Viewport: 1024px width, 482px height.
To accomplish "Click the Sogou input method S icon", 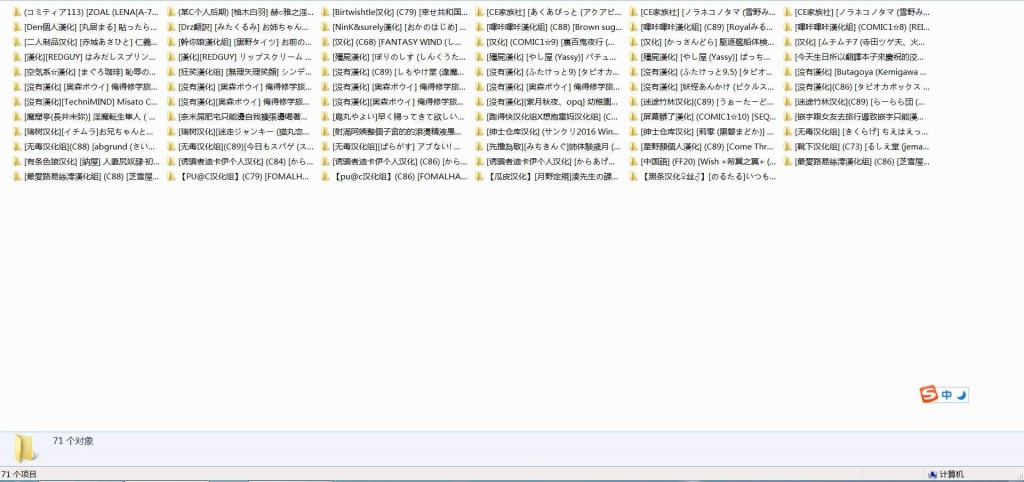I will coord(929,394).
